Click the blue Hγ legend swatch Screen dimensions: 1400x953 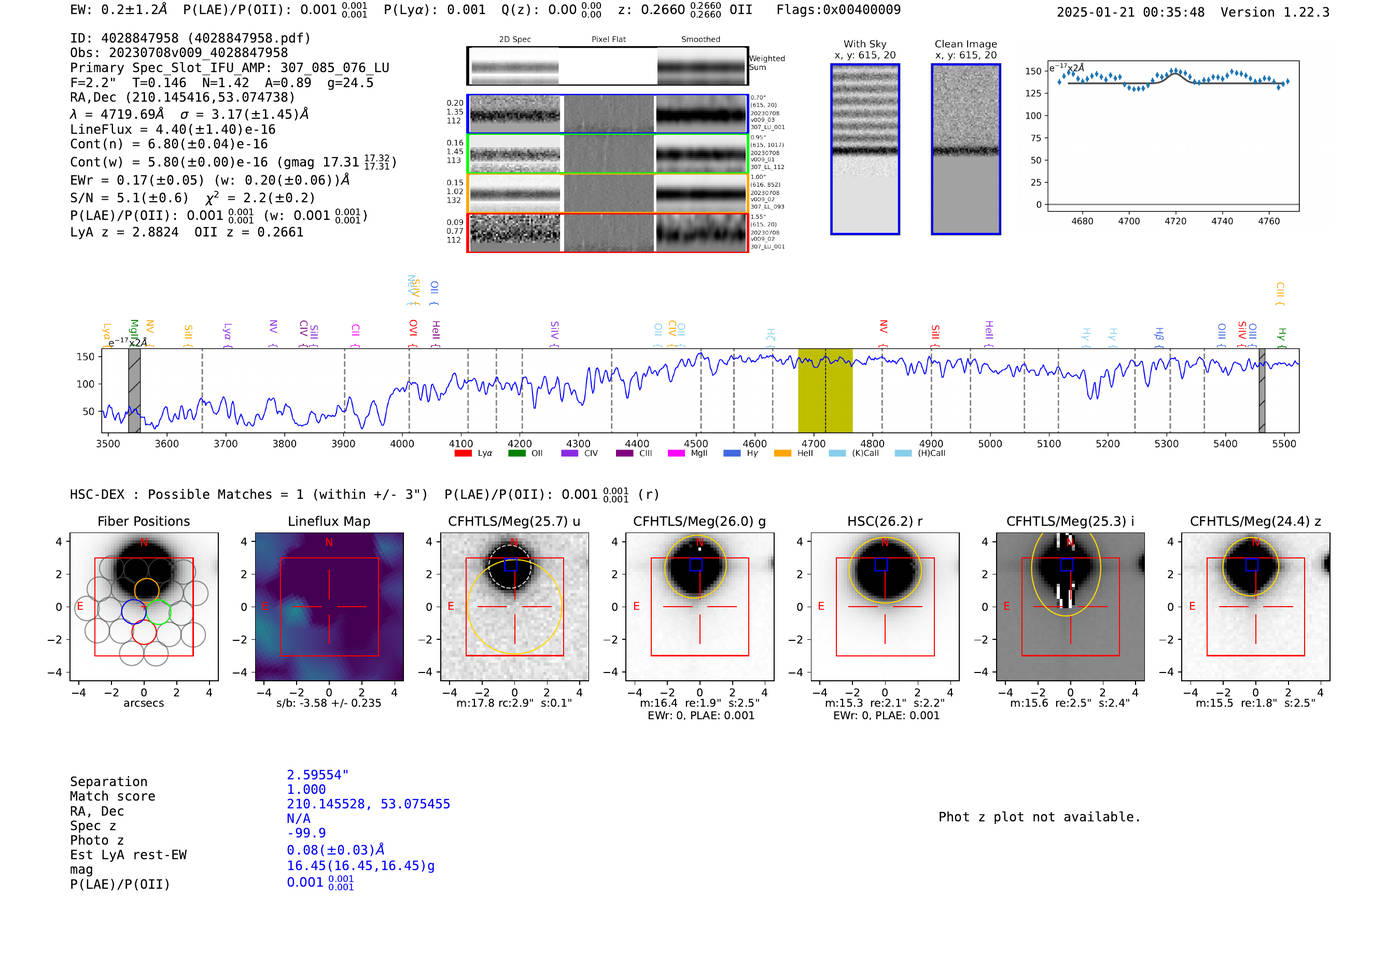coord(732,453)
